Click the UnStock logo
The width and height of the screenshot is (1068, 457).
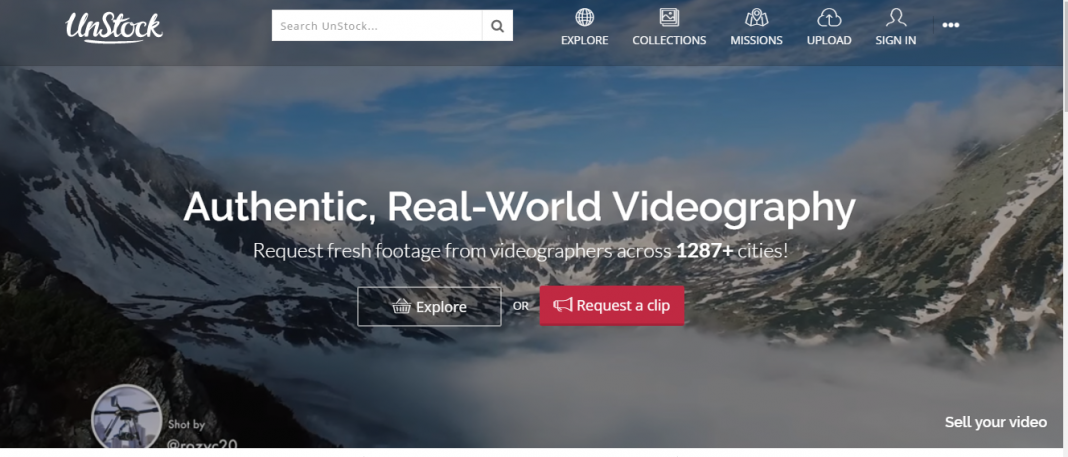[114, 27]
